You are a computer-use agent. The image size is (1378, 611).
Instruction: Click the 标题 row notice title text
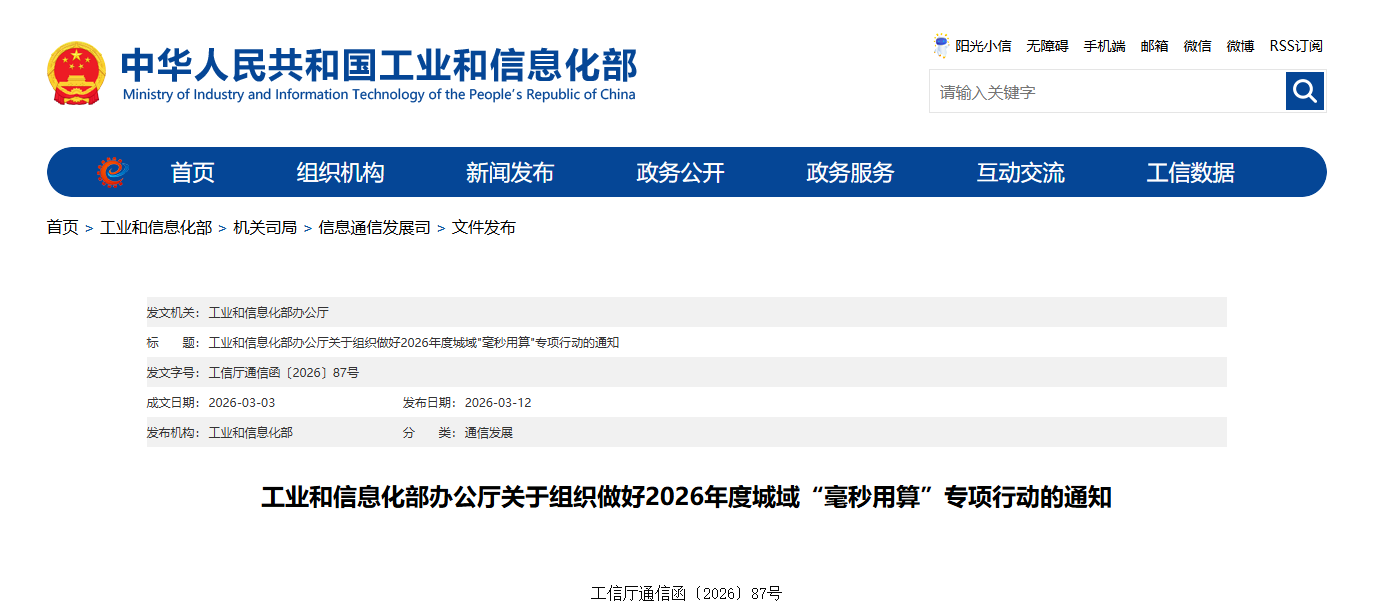tap(414, 342)
